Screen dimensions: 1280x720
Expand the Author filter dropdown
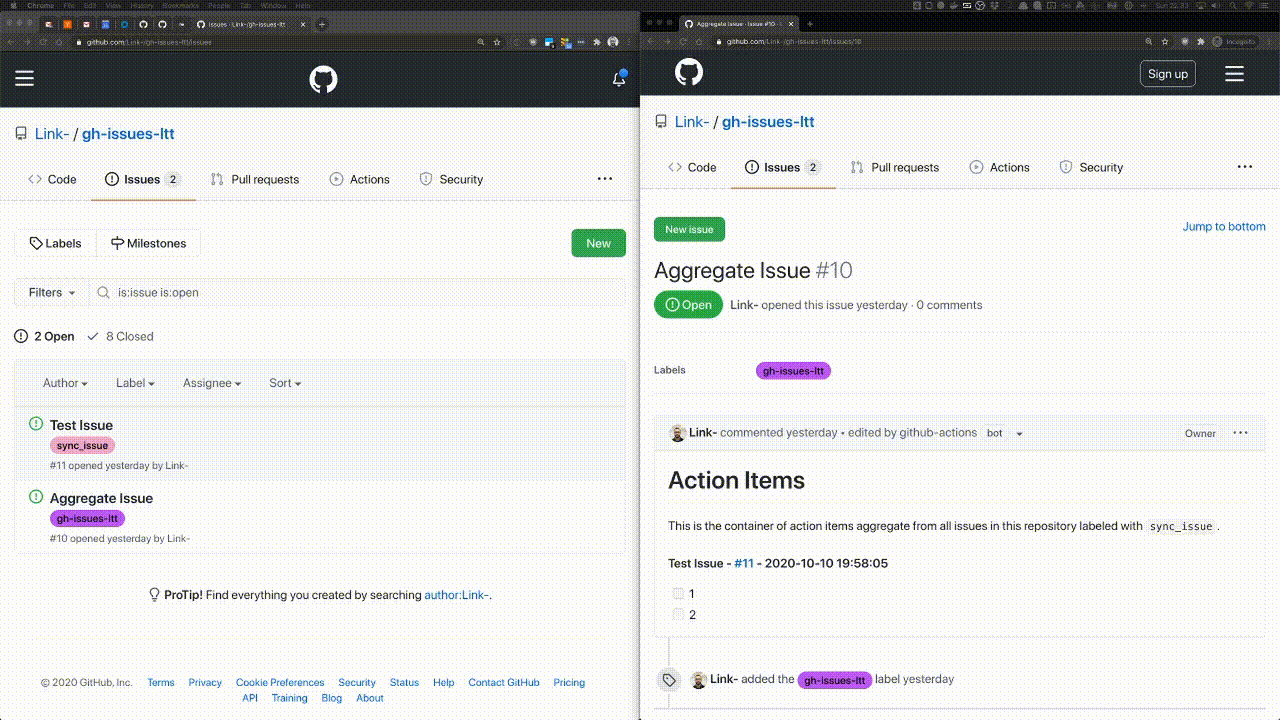pyautogui.click(x=65, y=383)
